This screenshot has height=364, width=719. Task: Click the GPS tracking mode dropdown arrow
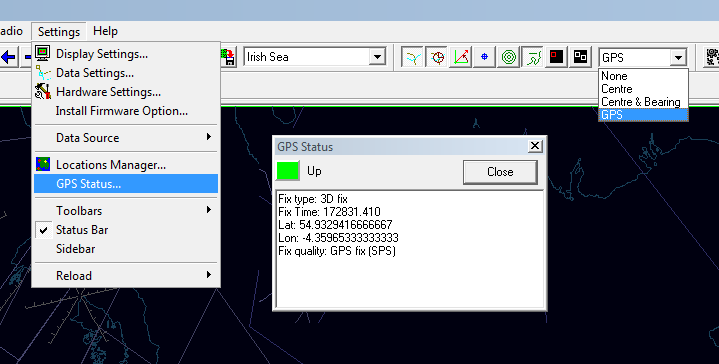click(678, 58)
